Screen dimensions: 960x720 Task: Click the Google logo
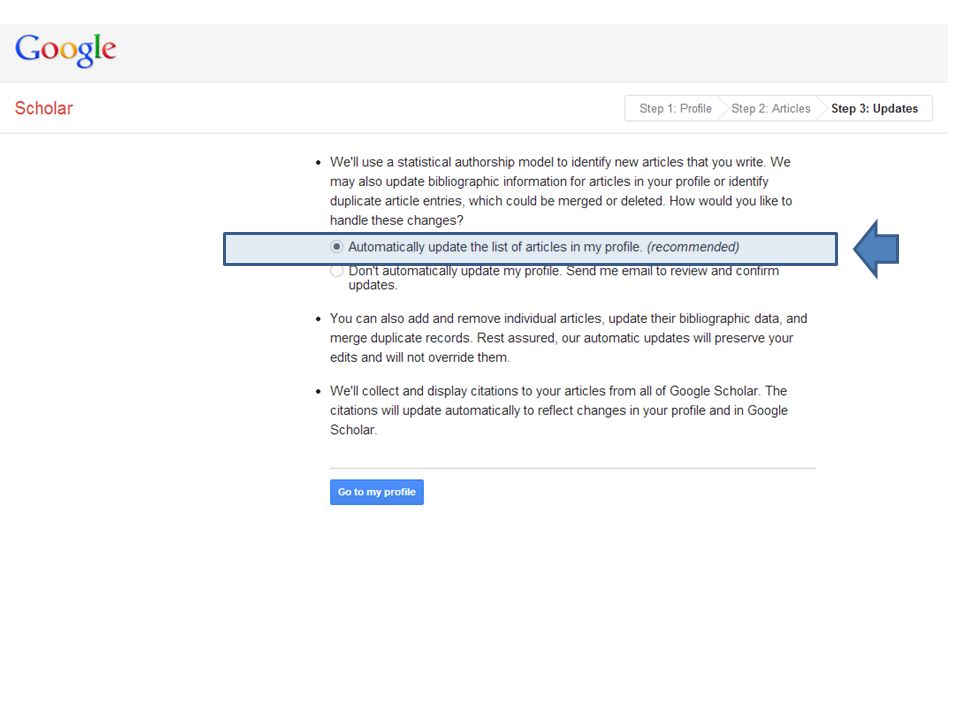click(66, 50)
